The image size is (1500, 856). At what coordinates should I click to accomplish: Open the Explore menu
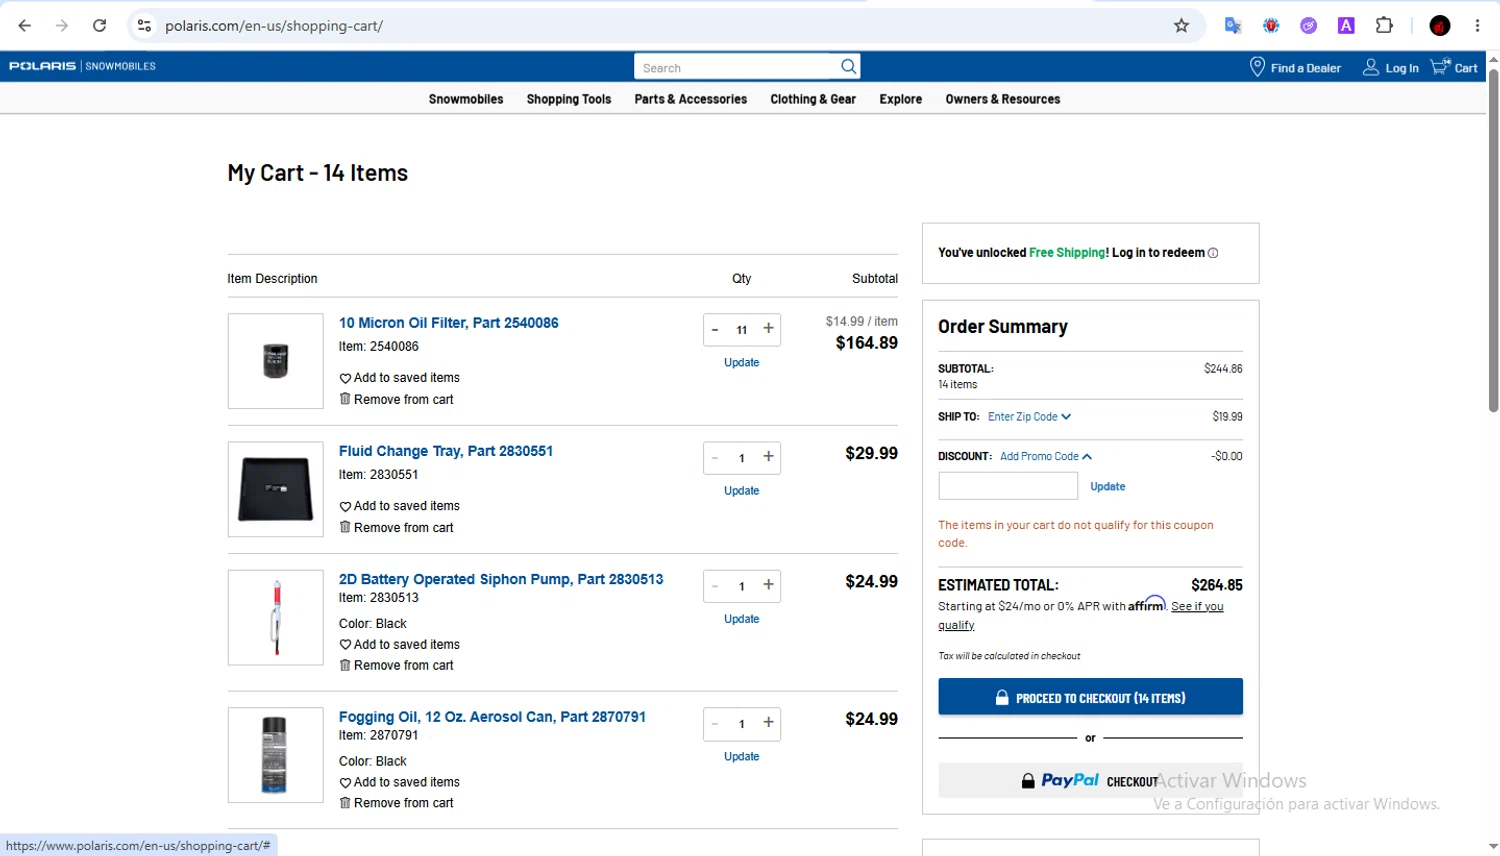click(x=901, y=99)
